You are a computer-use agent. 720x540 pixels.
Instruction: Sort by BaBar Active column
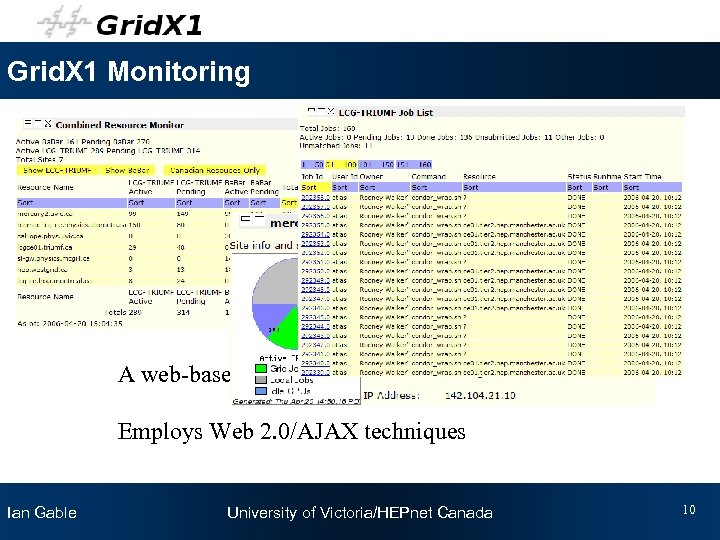coord(236,202)
